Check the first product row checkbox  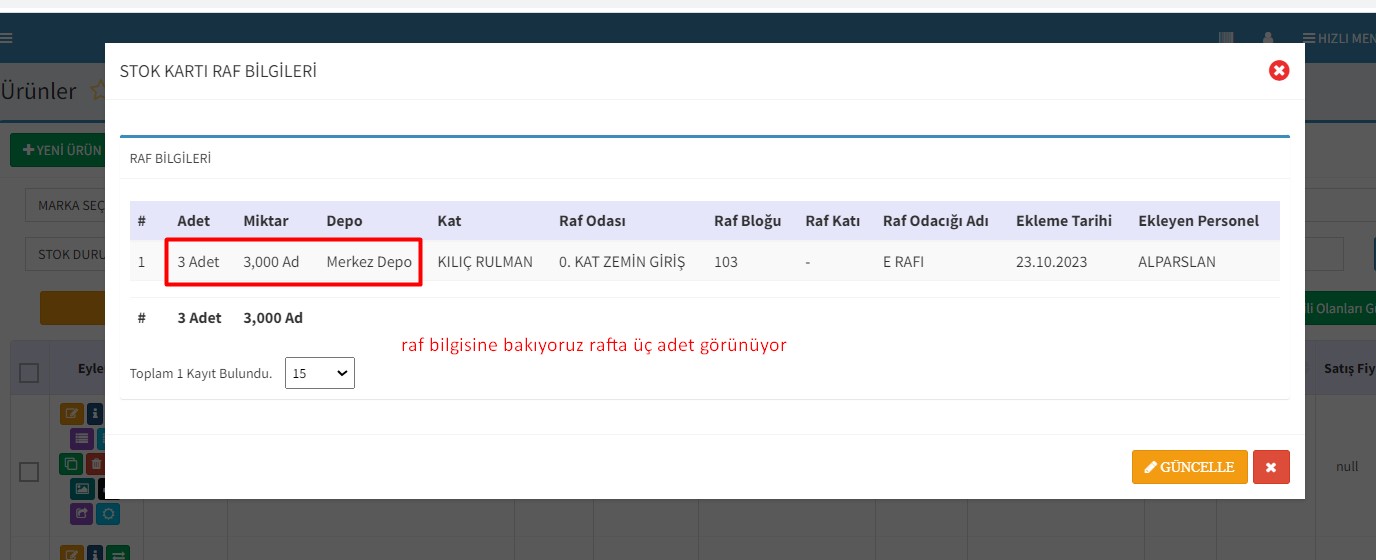pyautogui.click(x=29, y=471)
